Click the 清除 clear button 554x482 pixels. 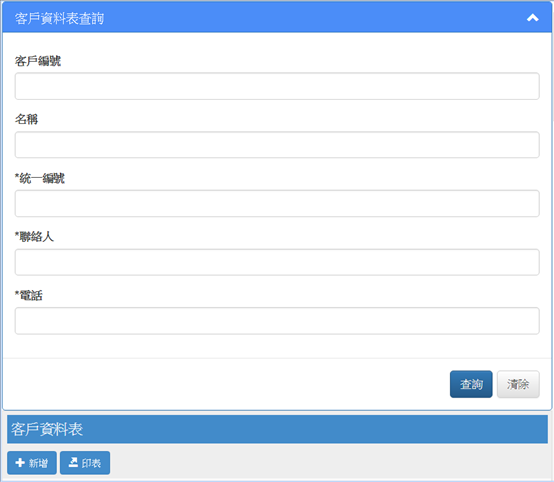click(518, 384)
